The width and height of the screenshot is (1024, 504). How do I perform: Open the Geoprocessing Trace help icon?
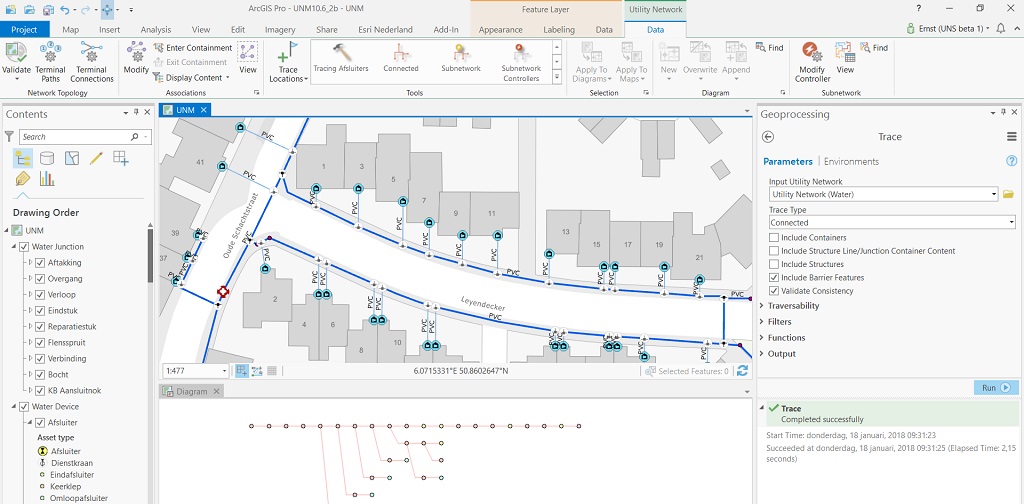pyautogui.click(x=1012, y=161)
